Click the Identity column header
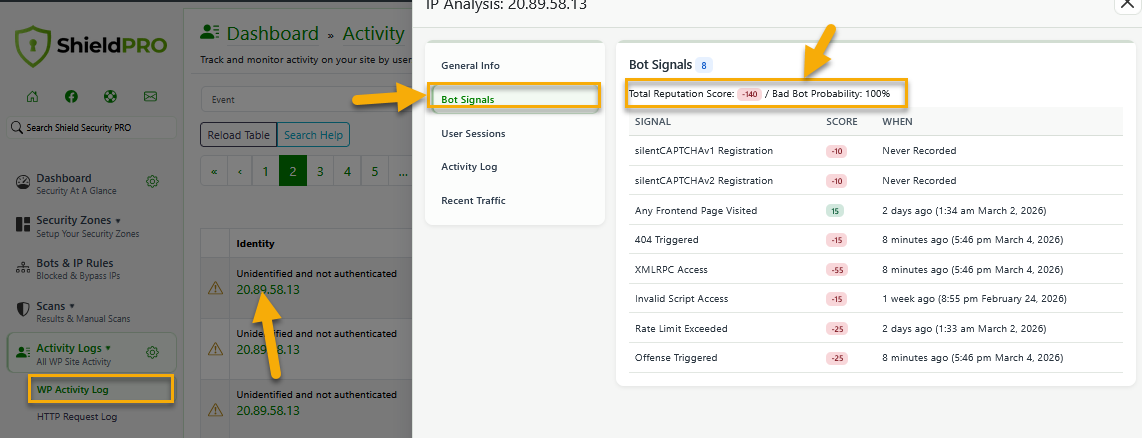The width and height of the screenshot is (1142, 438). [x=256, y=243]
